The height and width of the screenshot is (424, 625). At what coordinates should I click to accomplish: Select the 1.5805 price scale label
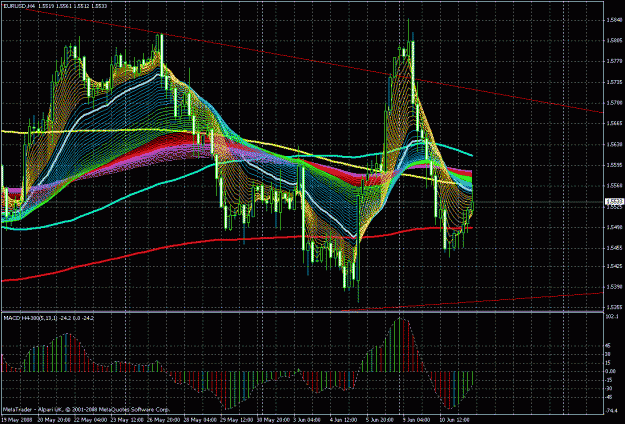pos(613,41)
